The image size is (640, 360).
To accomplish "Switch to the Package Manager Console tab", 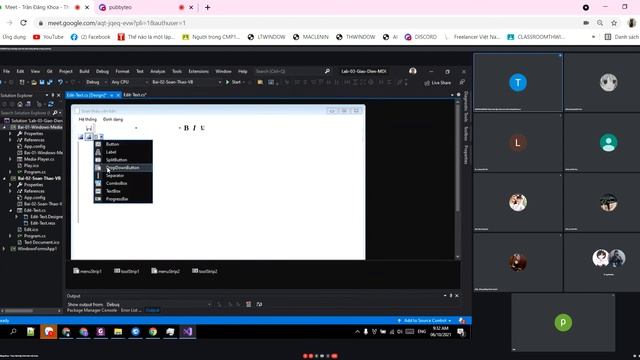I will click(92, 310).
